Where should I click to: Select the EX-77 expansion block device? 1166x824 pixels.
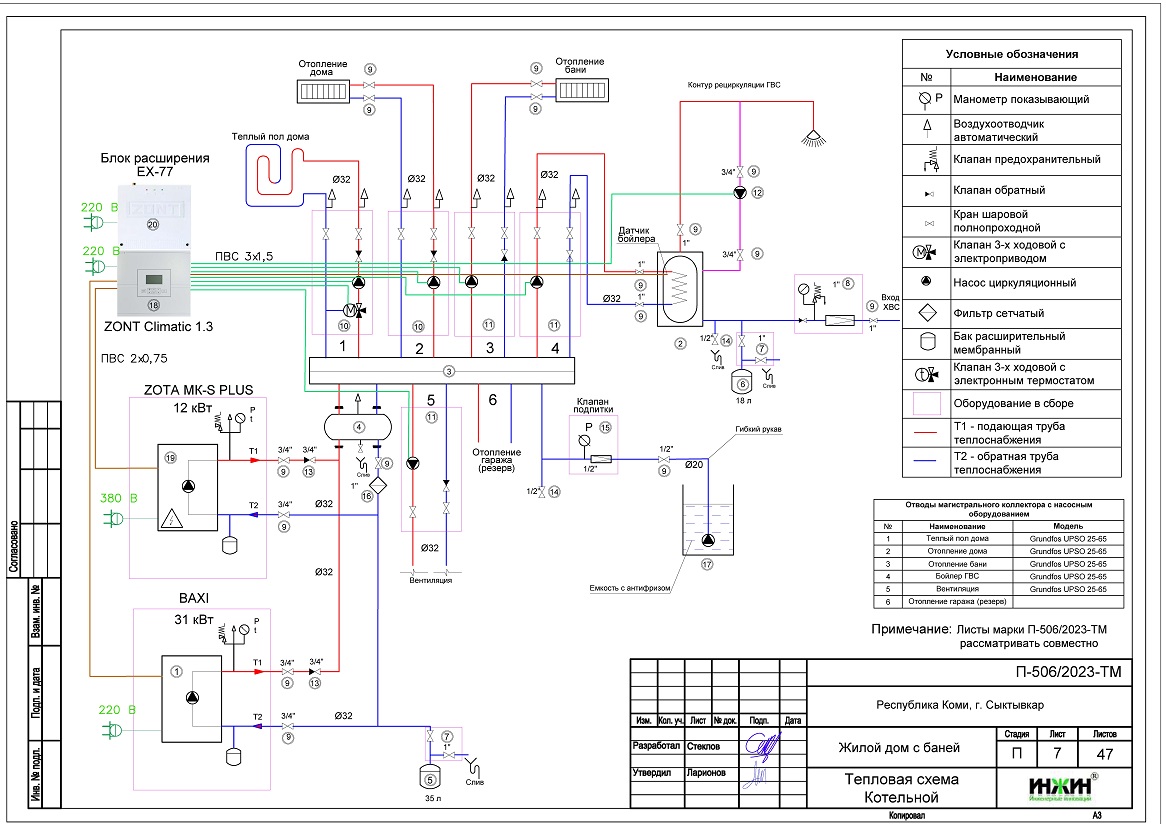tap(153, 219)
